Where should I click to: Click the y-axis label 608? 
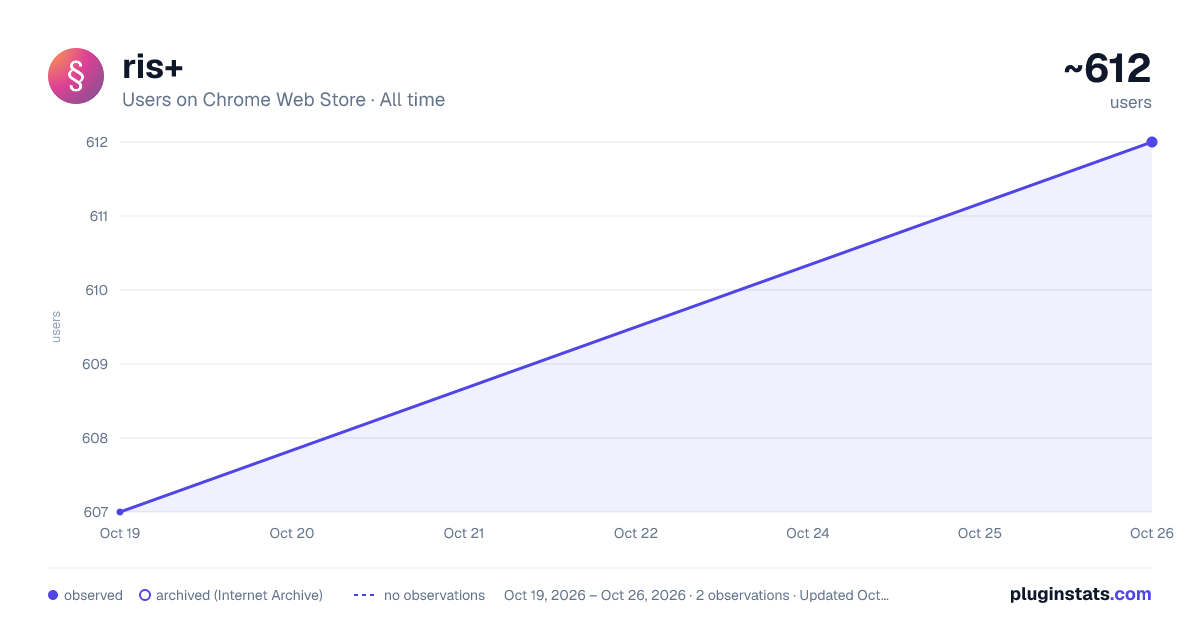[x=96, y=438]
